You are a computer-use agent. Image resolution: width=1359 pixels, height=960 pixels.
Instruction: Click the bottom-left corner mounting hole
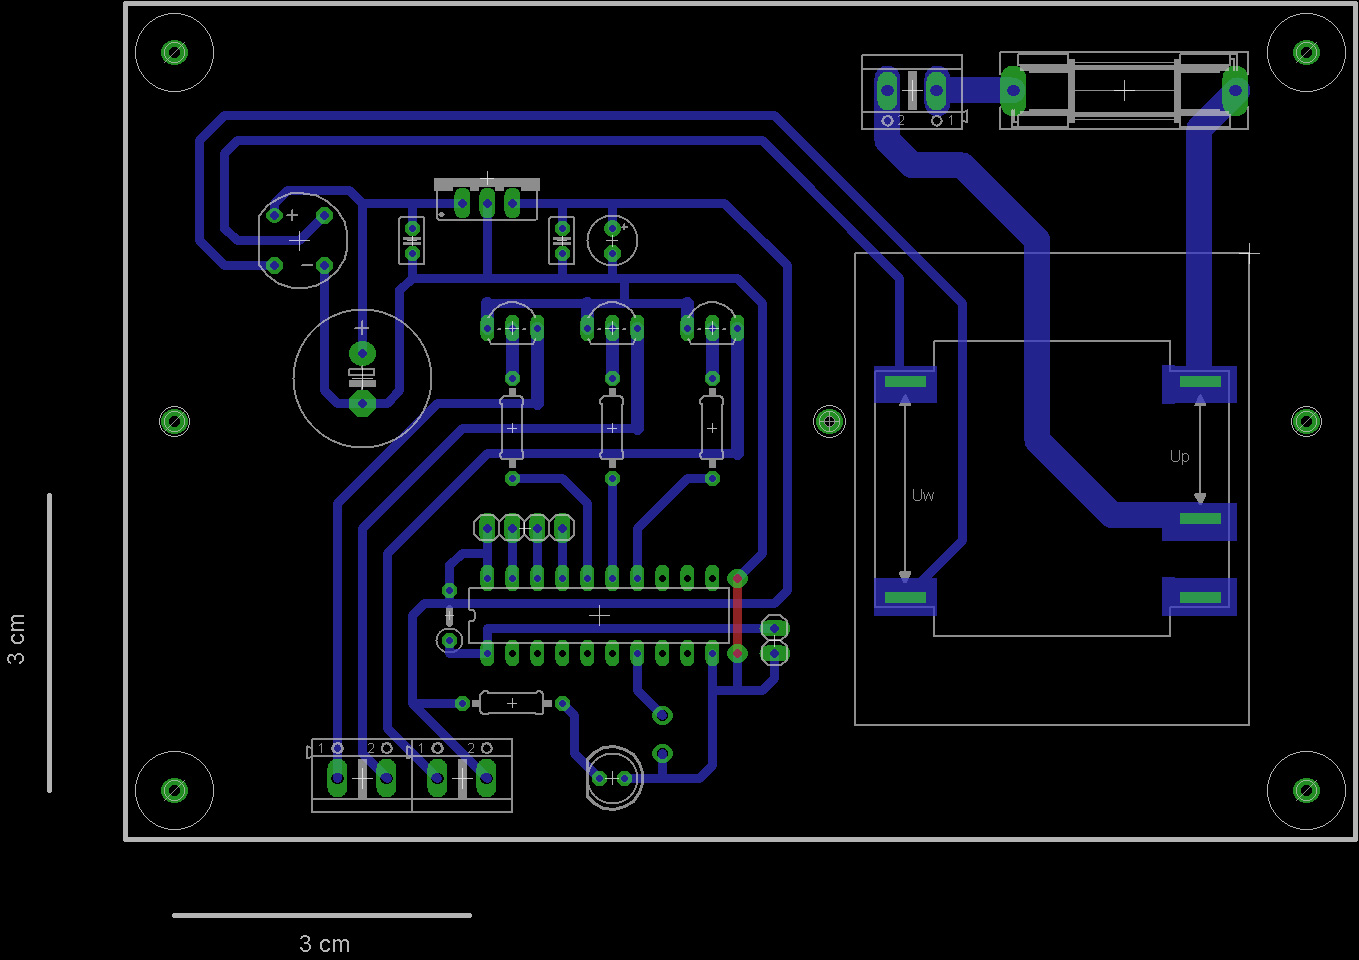174,791
